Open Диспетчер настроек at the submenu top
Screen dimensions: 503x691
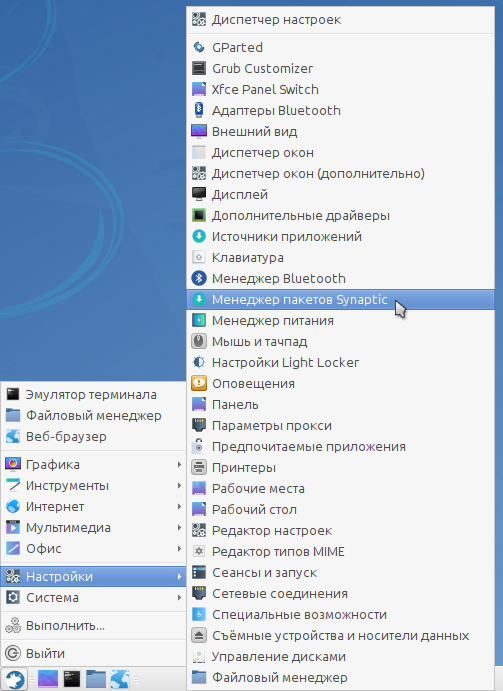coord(340,20)
